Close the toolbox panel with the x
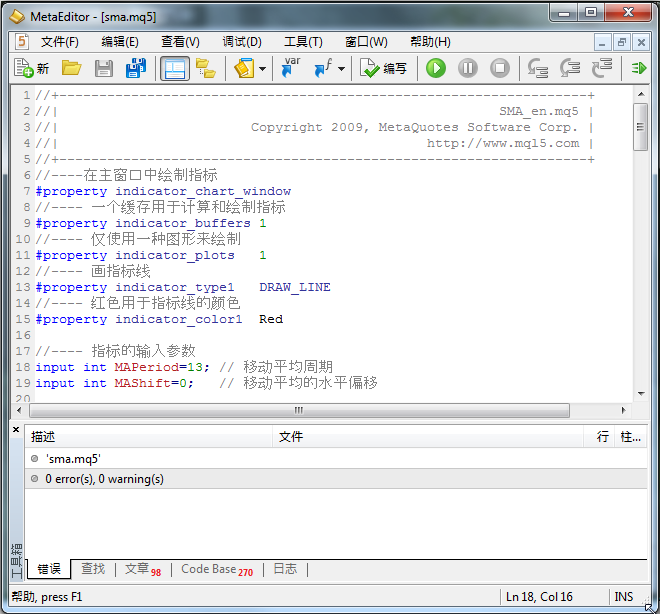Image resolution: width=660 pixels, height=615 pixels. (16, 430)
